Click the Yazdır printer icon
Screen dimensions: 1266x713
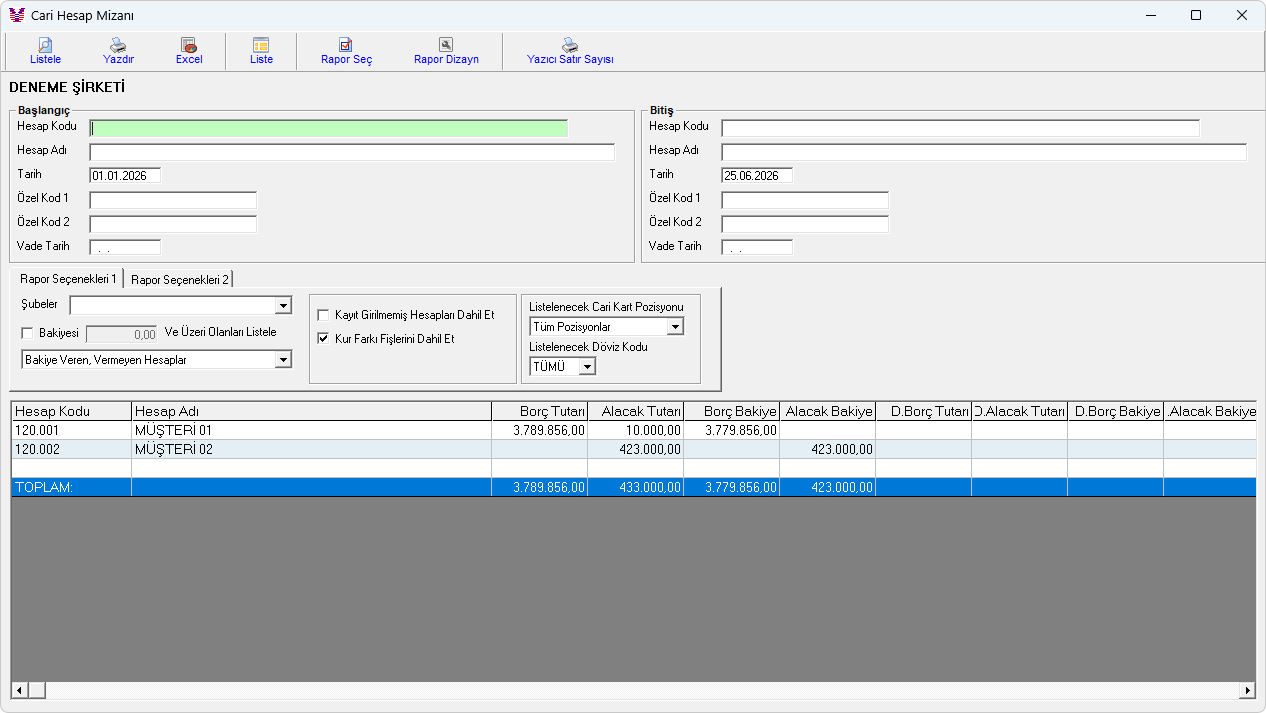[118, 45]
